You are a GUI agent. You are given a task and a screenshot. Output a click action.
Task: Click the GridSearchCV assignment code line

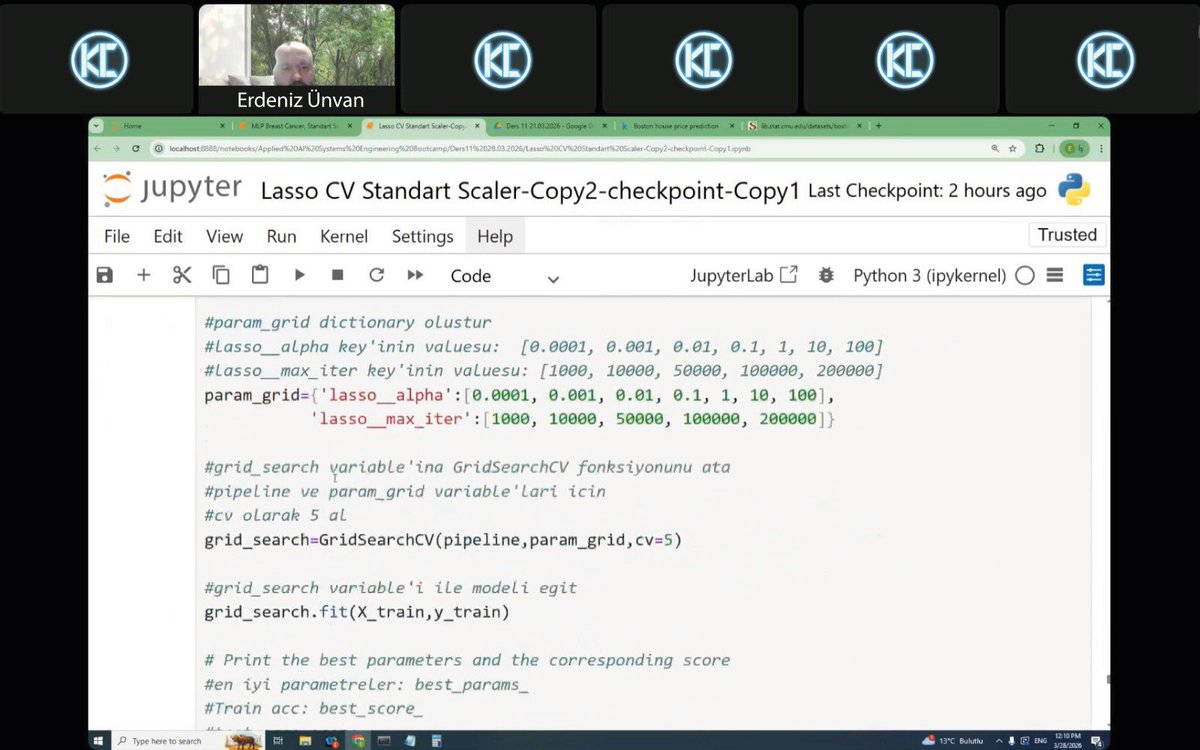[443, 540]
